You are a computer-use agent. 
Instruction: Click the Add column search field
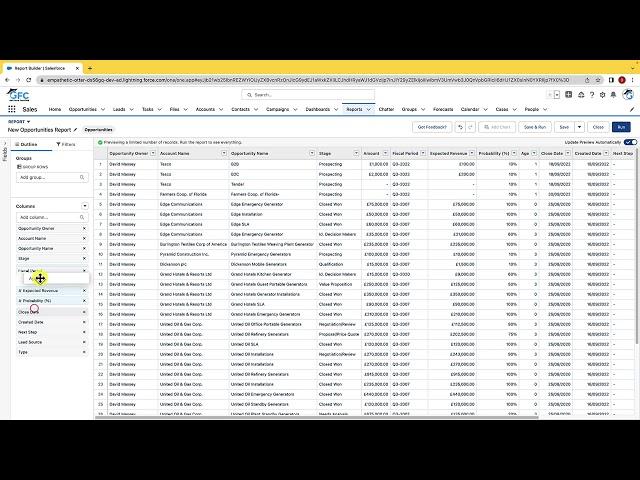click(x=52, y=217)
